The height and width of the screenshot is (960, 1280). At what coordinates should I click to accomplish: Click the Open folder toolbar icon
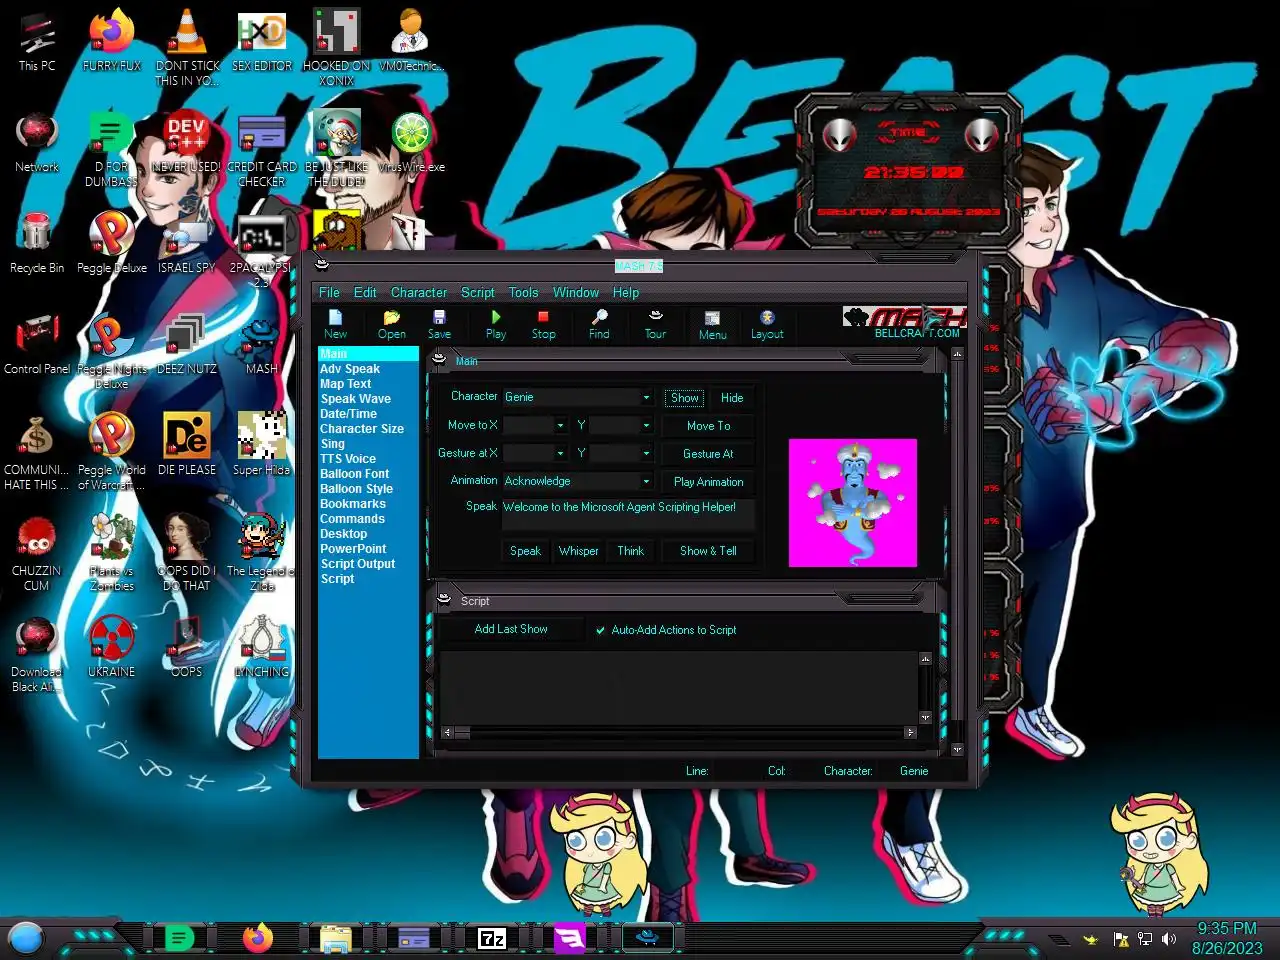tap(391, 325)
